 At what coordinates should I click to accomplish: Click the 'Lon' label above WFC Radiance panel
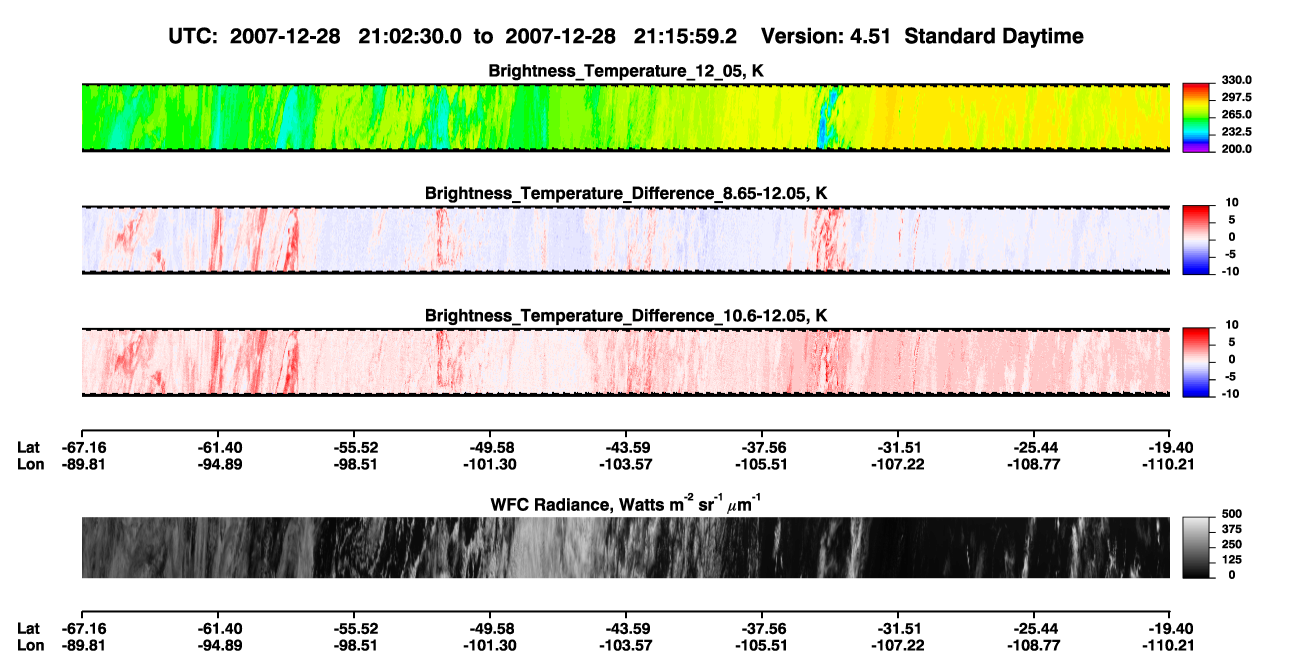point(31,464)
